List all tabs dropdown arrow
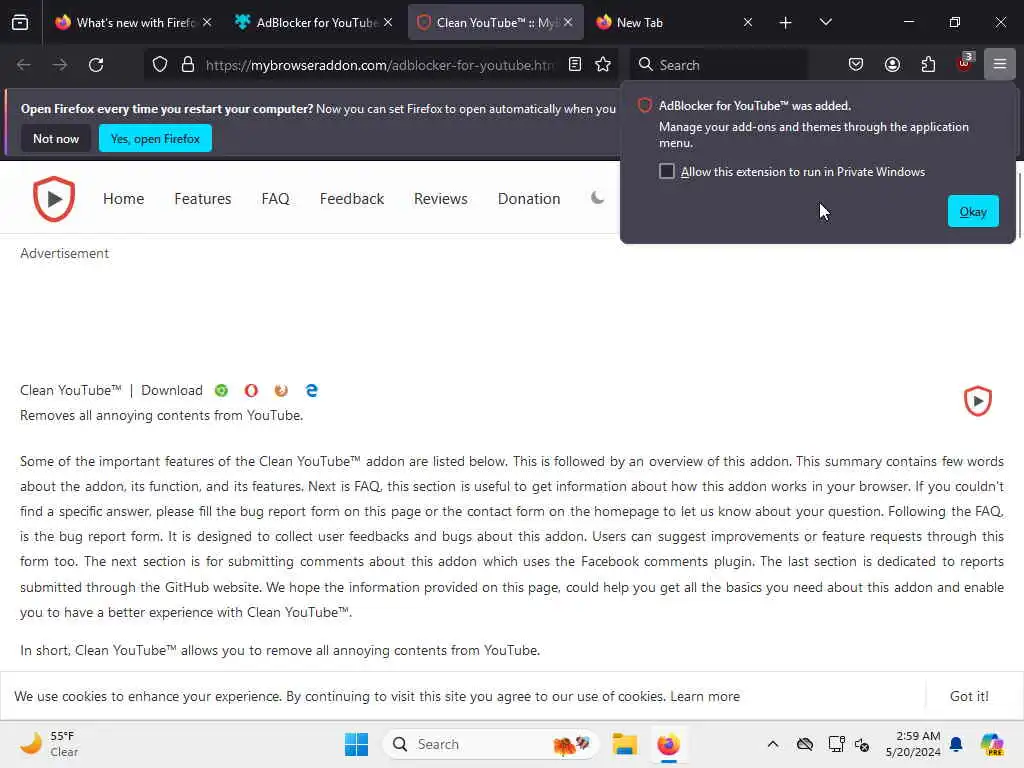Screen dimensions: 1024x768 [825, 22]
